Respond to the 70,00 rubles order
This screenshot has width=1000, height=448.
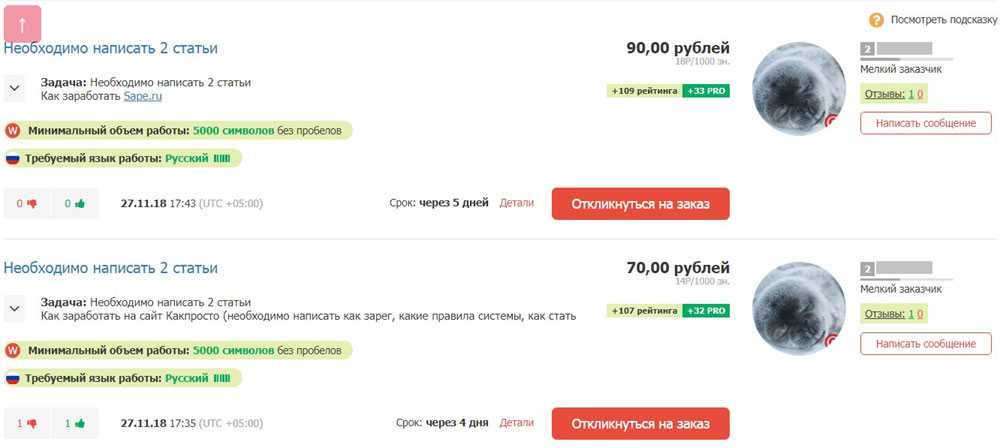pos(640,423)
